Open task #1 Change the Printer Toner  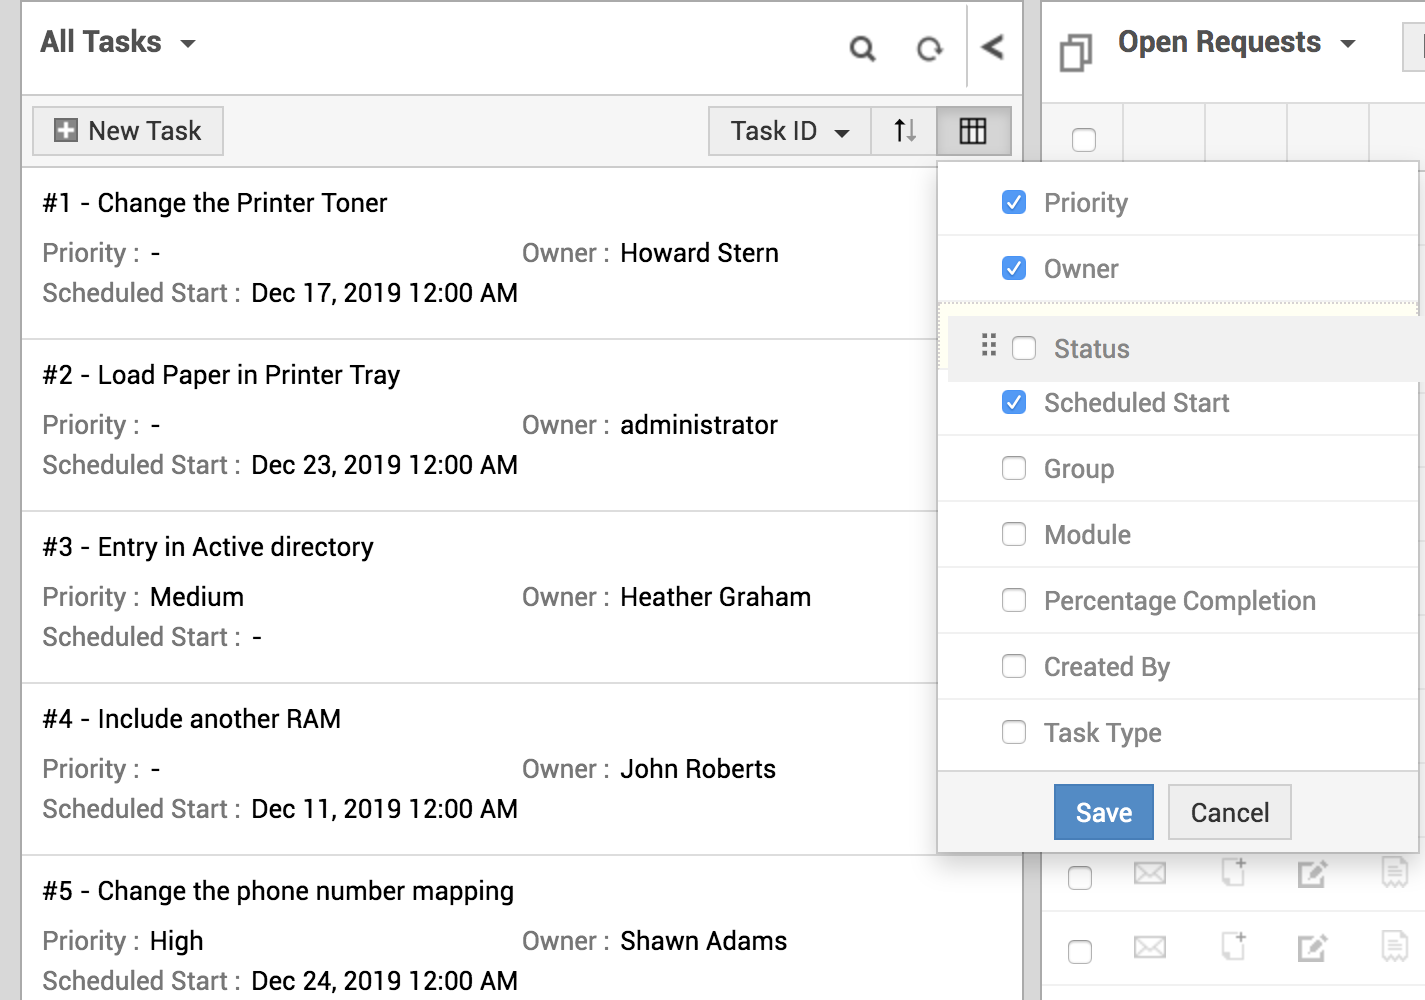click(215, 203)
